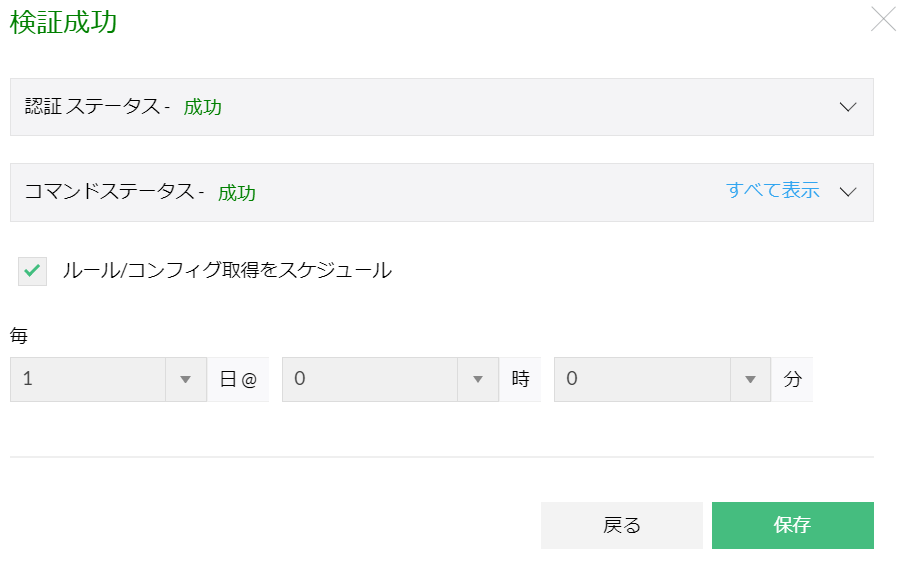Click the 検証成功 dialog title
This screenshot has height=566, width=910.
[x=64, y=24]
